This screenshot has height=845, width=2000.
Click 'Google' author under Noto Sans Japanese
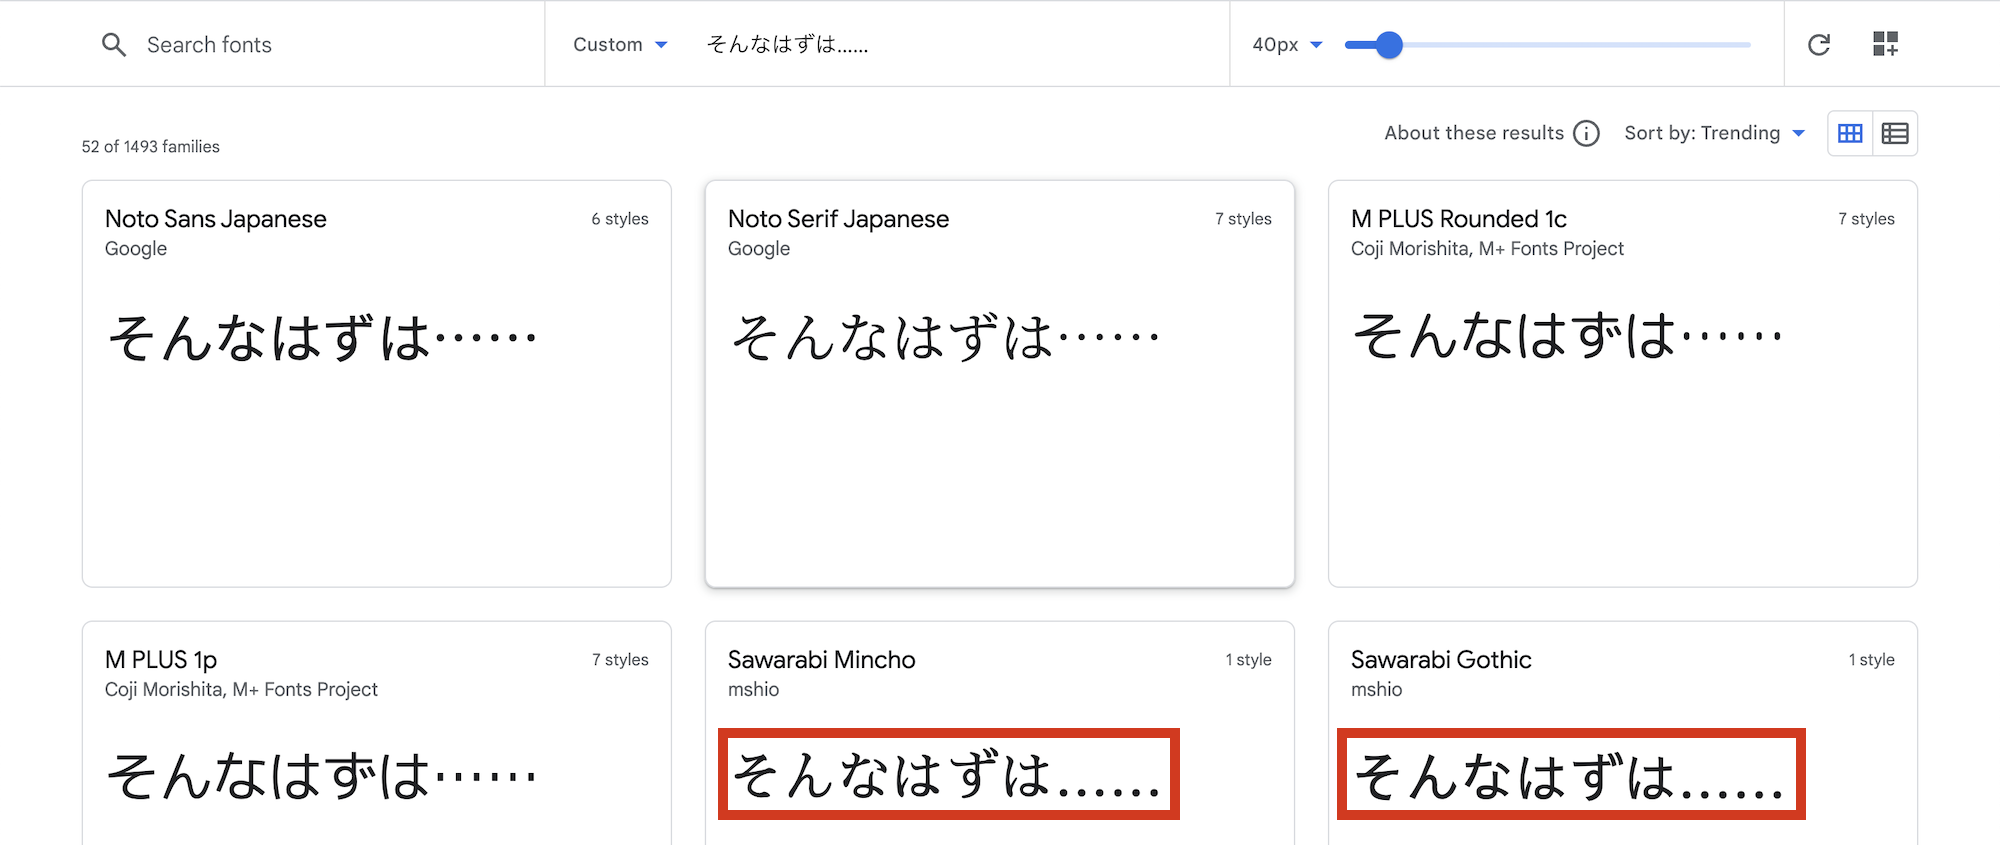point(136,249)
